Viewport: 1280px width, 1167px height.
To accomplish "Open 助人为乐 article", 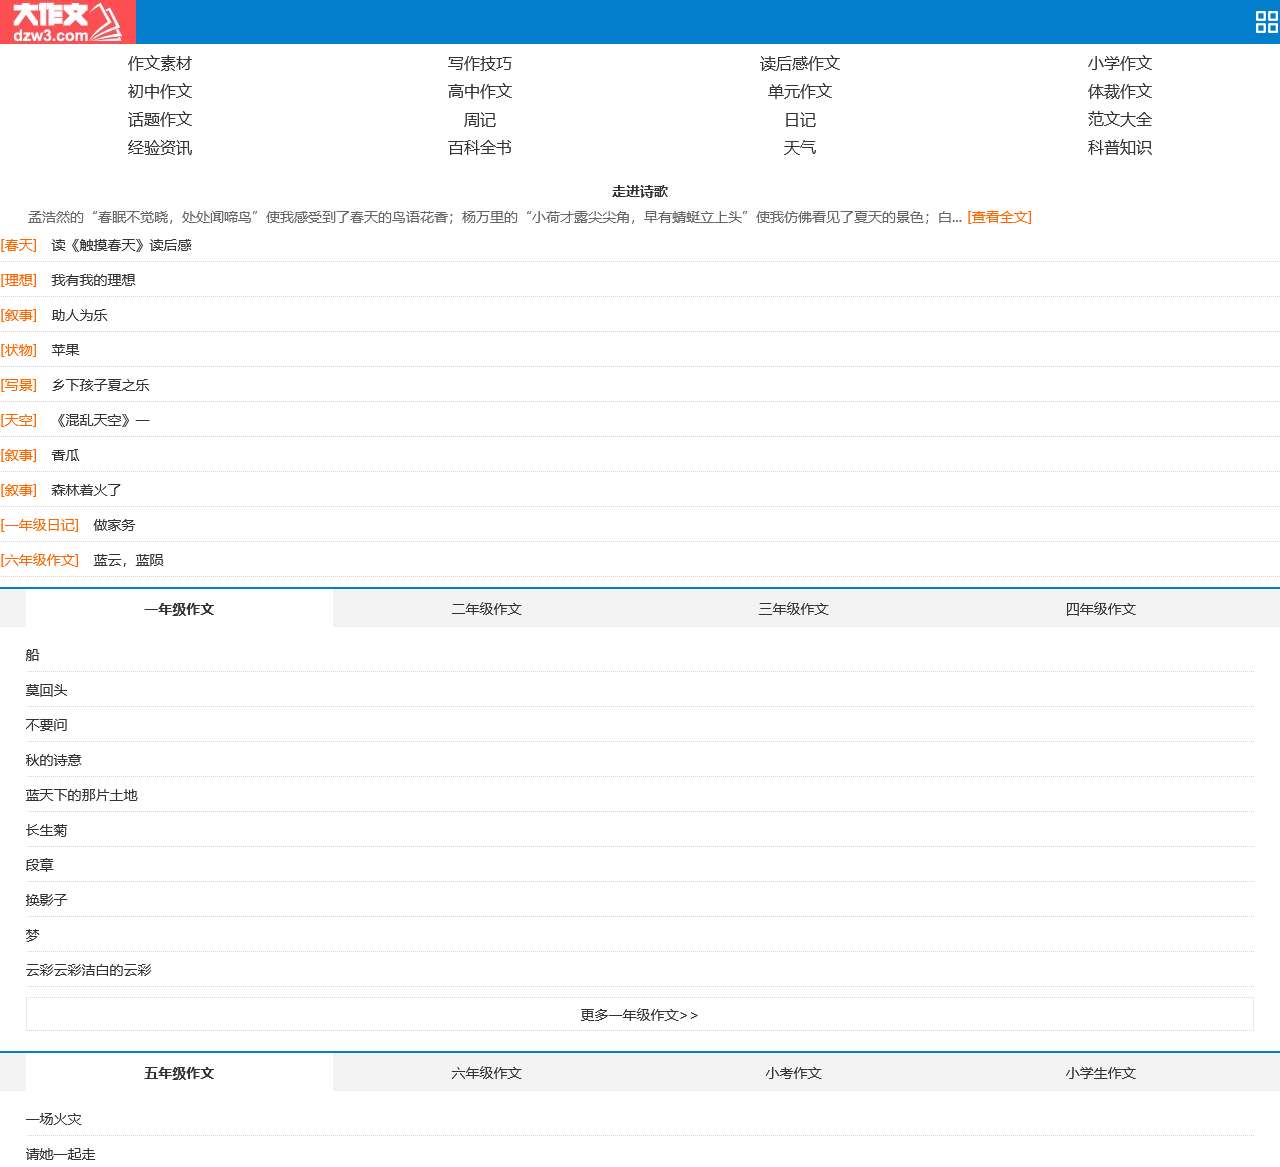I will coord(79,315).
